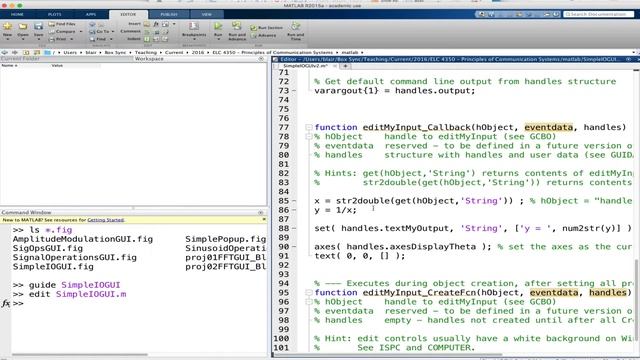Open the Workspace panel actions menu icon
This screenshot has width=640, height=360.
point(261,59)
